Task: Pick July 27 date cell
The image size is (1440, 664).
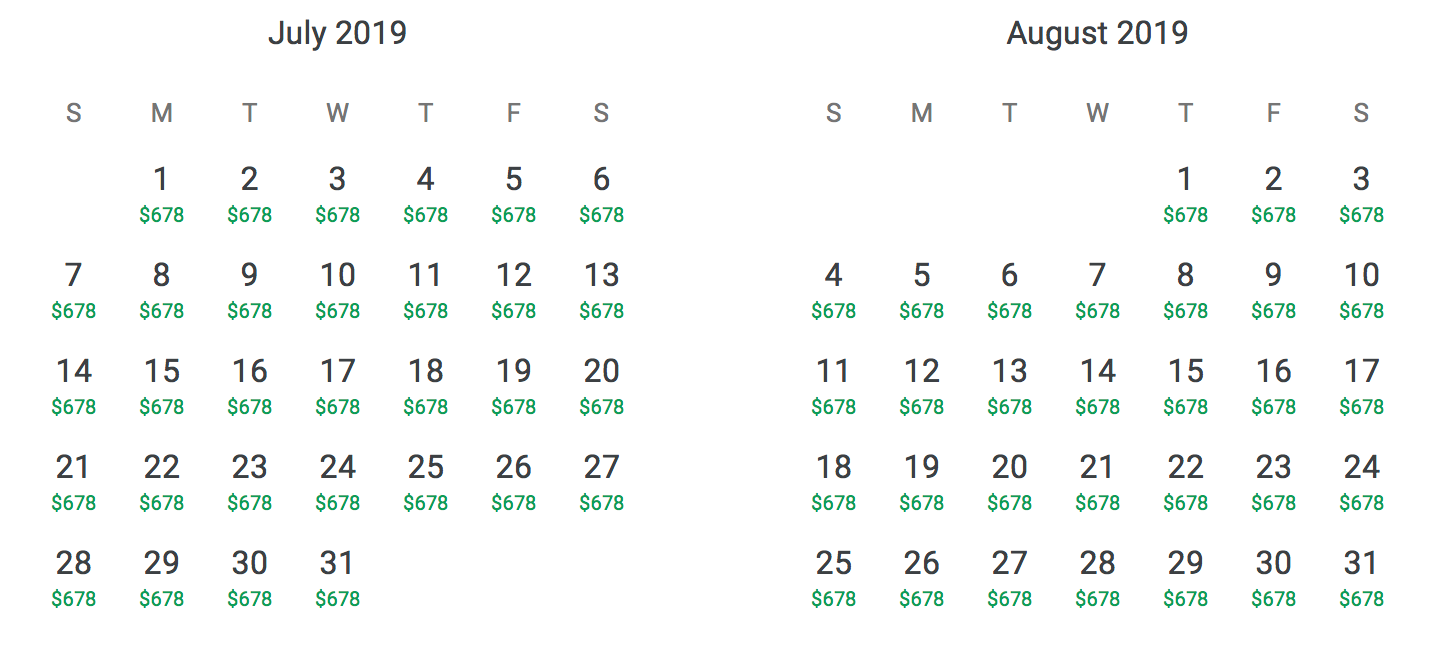Action: (602, 480)
